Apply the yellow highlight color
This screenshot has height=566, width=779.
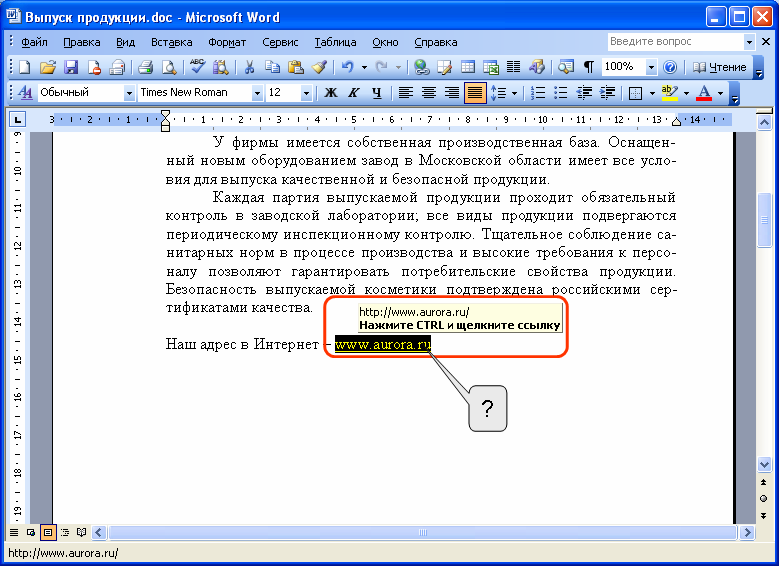pos(669,93)
